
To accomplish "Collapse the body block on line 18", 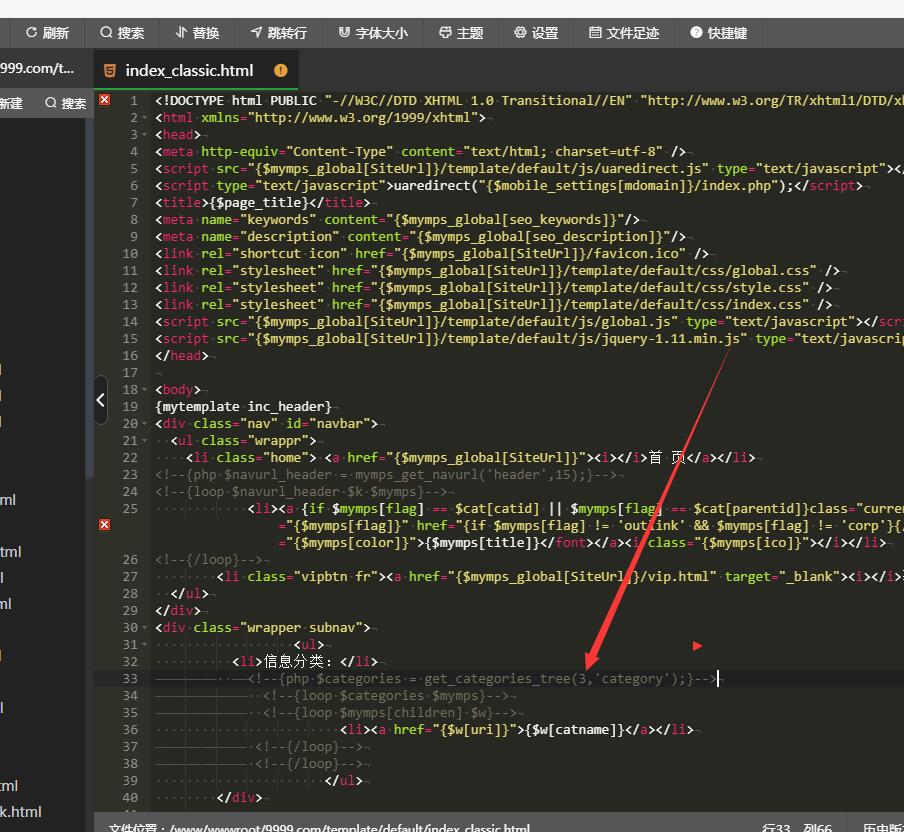I will (145, 390).
